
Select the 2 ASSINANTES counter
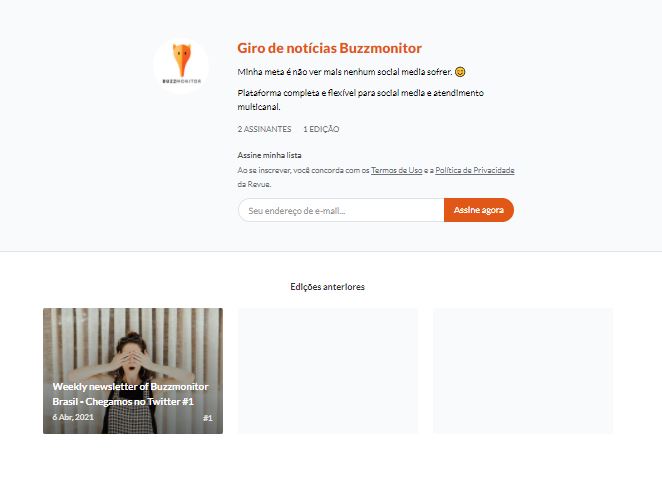pyautogui.click(x=264, y=129)
